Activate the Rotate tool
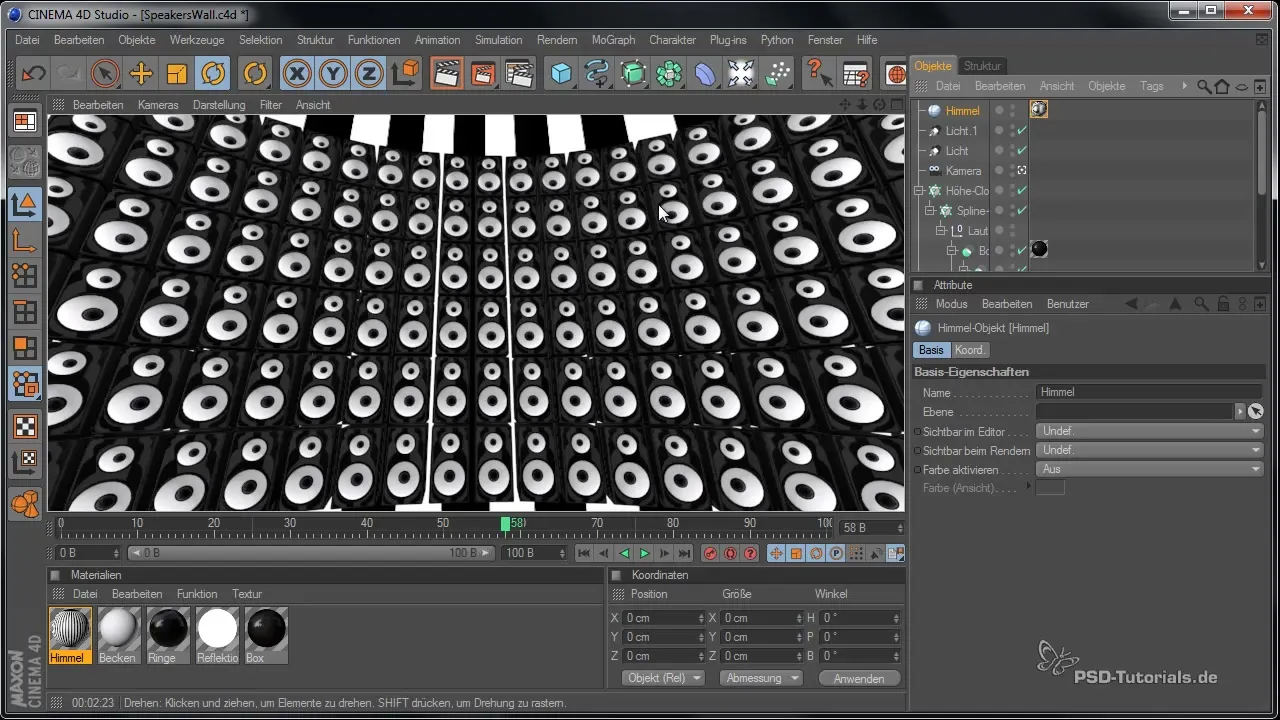 click(213, 73)
